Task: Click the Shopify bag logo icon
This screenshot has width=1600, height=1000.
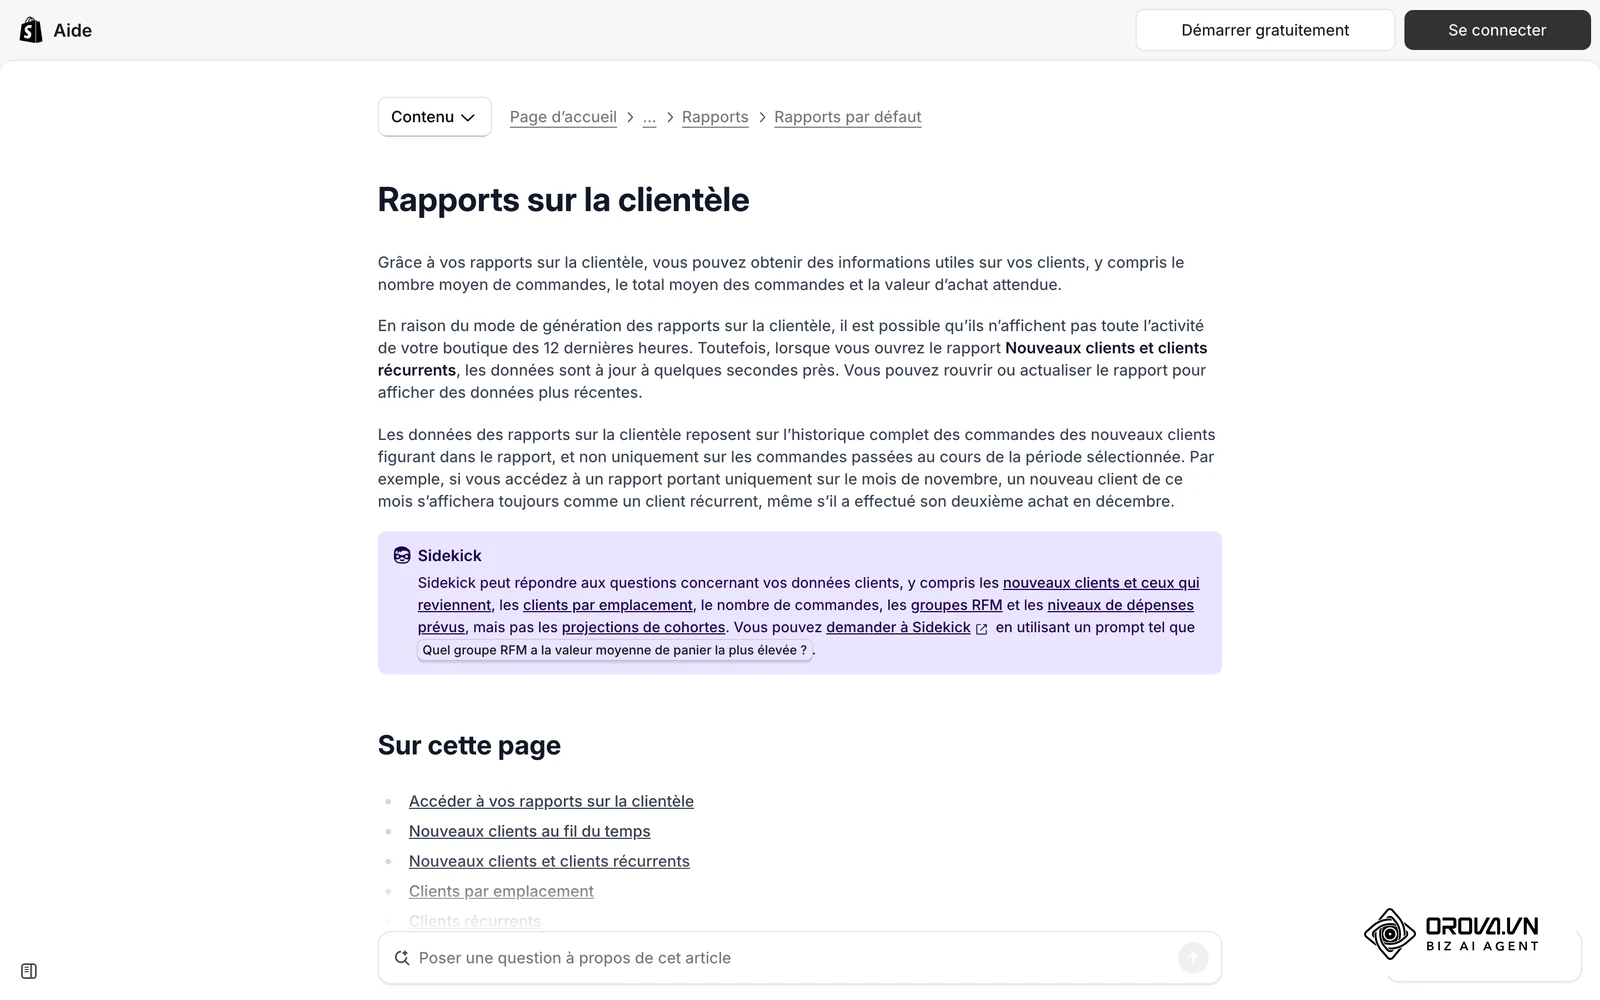Action: (31, 30)
